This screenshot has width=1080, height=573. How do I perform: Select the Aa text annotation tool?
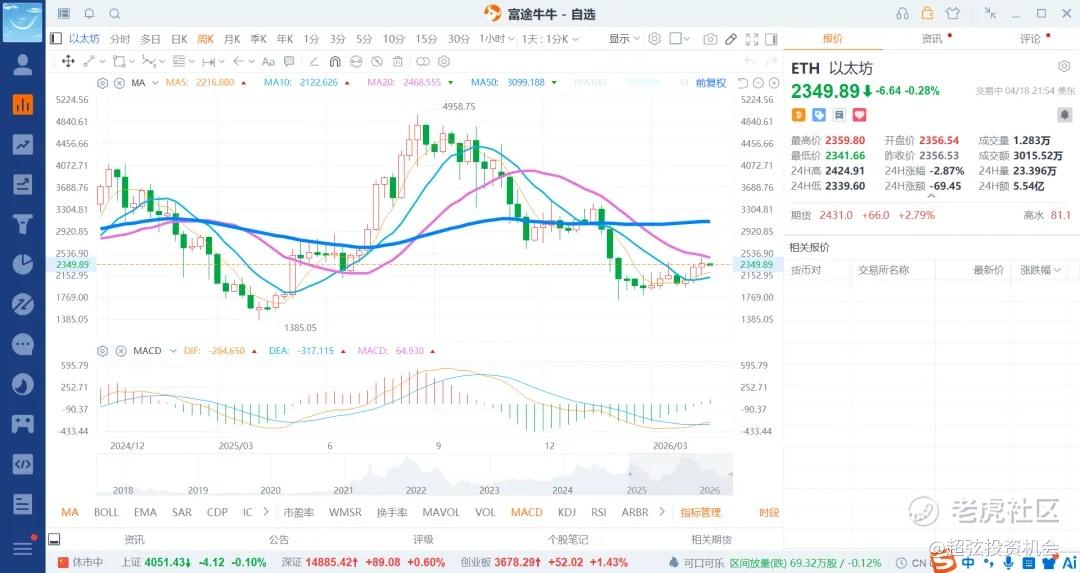coord(269,61)
